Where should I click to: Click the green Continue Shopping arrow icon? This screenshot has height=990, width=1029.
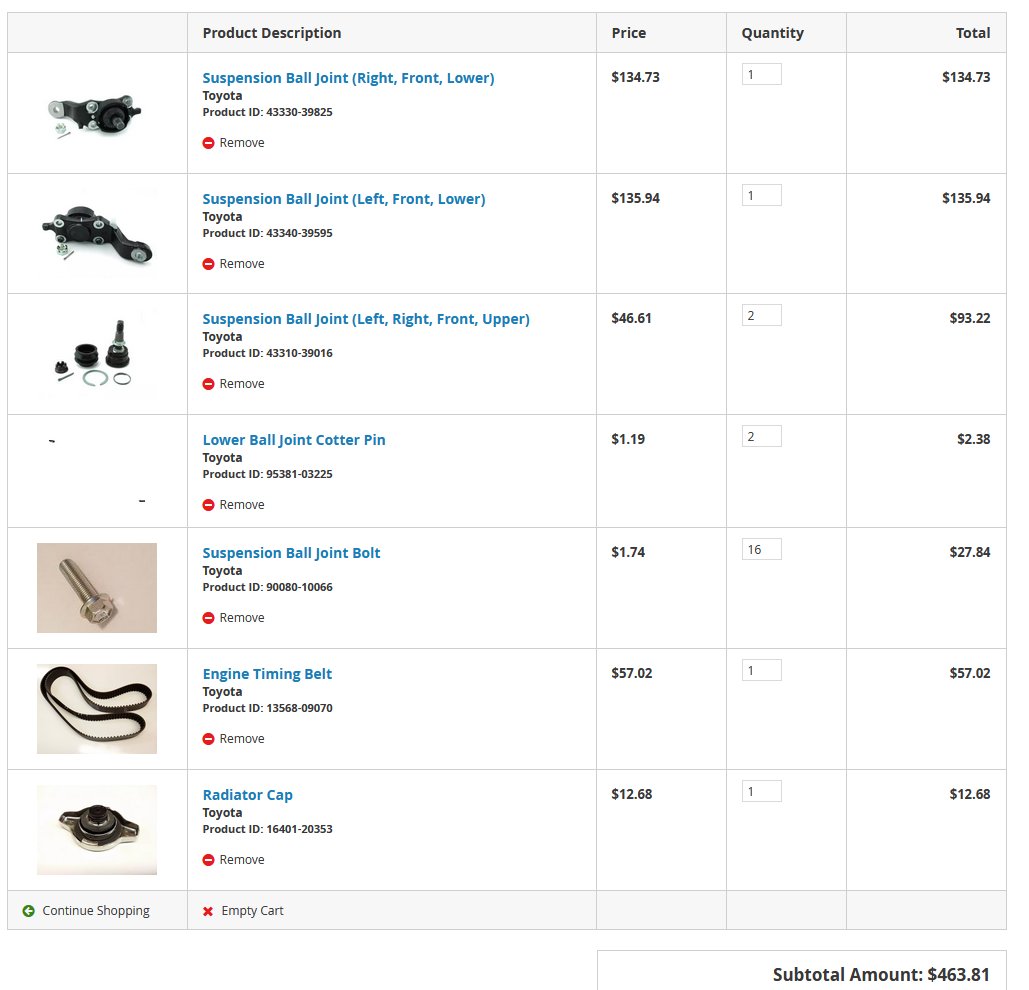tap(28, 911)
